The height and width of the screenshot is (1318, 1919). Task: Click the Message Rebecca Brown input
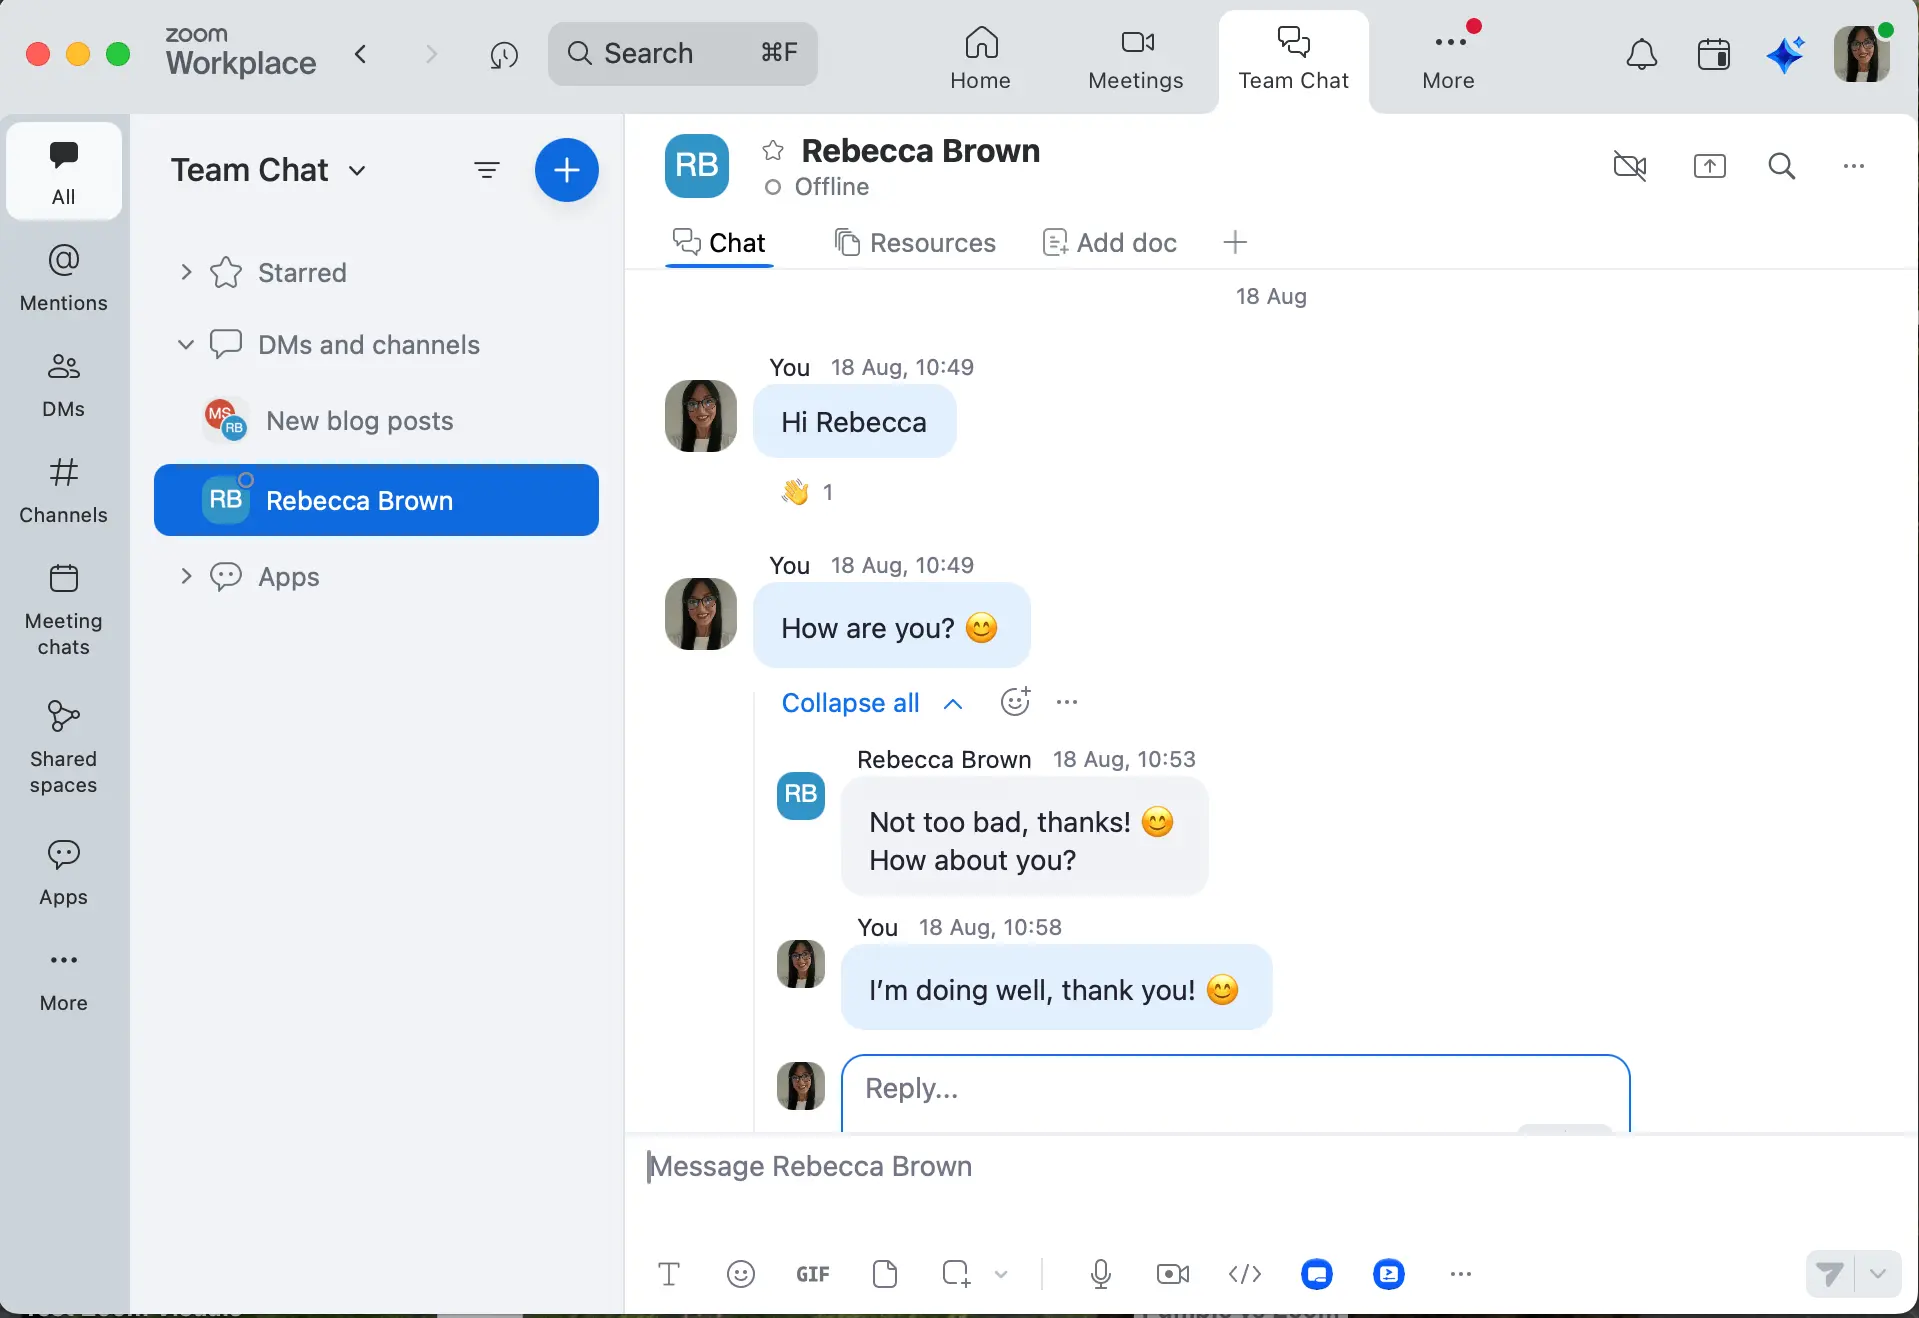1270,1167
